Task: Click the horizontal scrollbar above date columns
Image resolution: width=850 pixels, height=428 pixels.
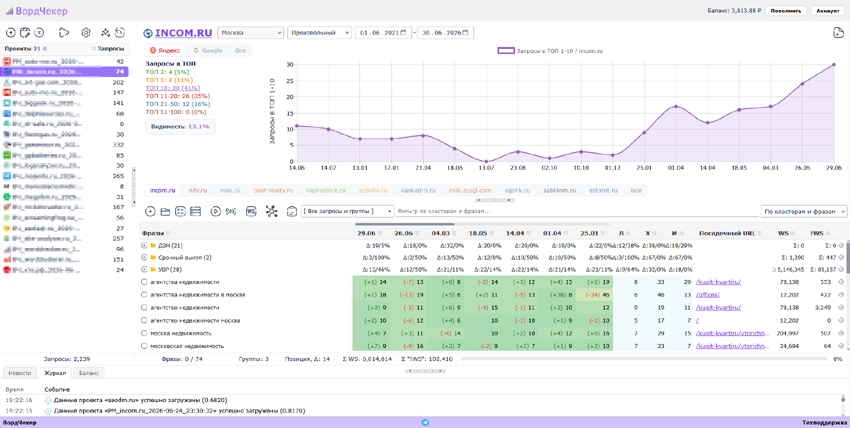Action: pos(404,224)
